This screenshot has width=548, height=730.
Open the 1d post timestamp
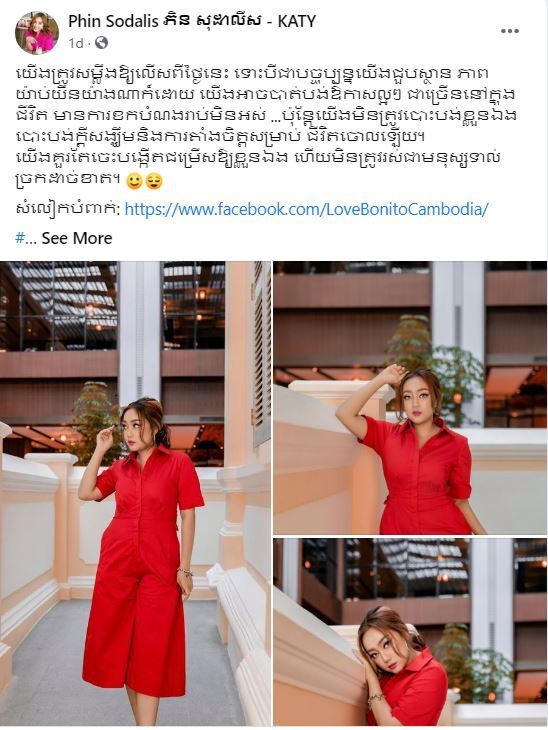click(75, 43)
